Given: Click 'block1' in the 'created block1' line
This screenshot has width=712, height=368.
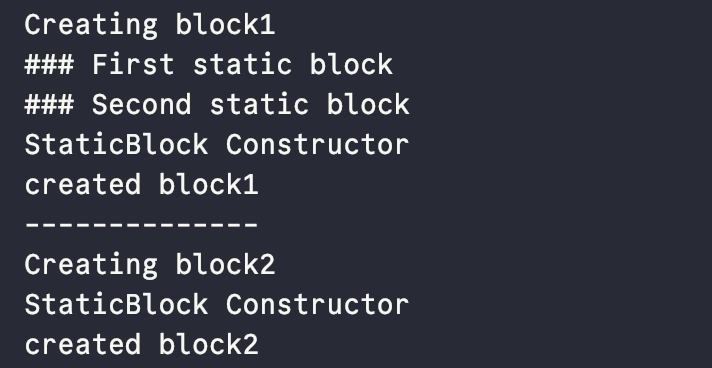Looking at the screenshot, I should [209, 184].
